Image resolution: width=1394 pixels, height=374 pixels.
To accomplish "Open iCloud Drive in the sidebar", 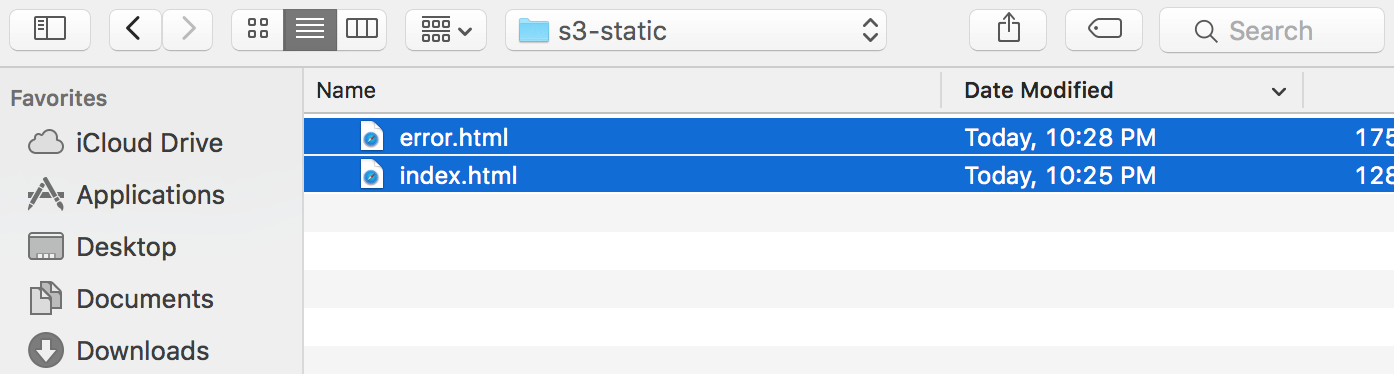I will tap(125, 143).
